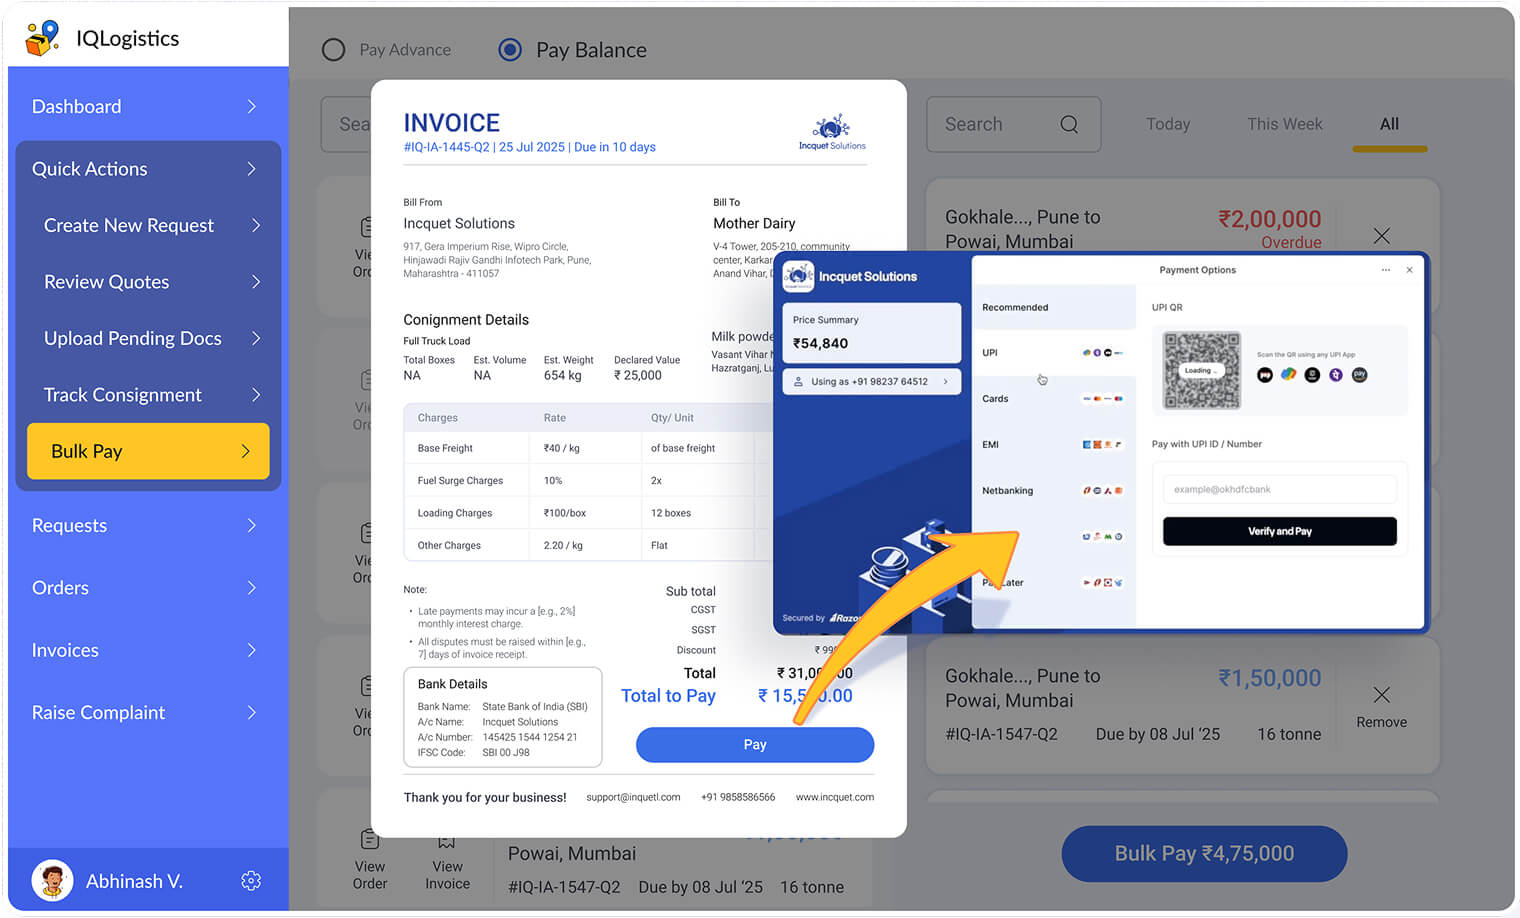The width and height of the screenshot is (1520, 918).
Task: Switch to the This Week tab
Action: pyautogui.click(x=1284, y=124)
